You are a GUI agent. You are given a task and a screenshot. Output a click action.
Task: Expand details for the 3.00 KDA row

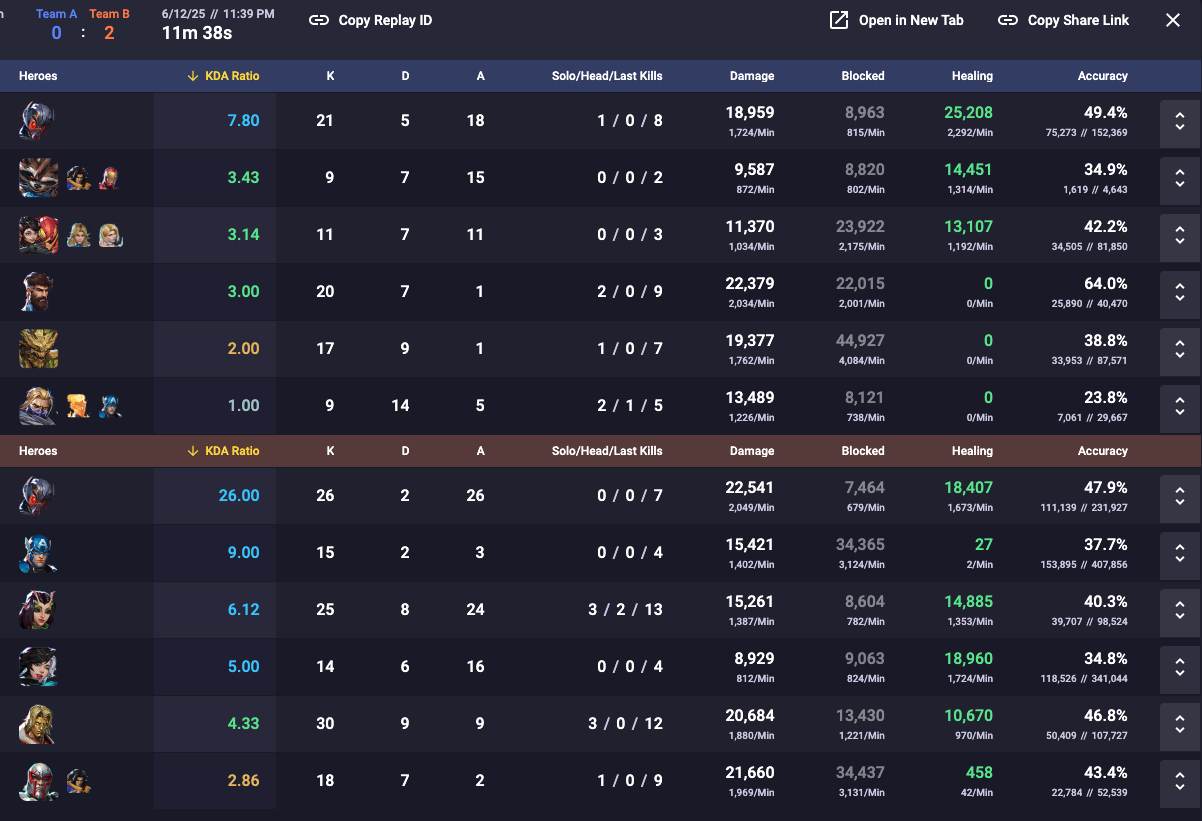pyautogui.click(x=1180, y=293)
